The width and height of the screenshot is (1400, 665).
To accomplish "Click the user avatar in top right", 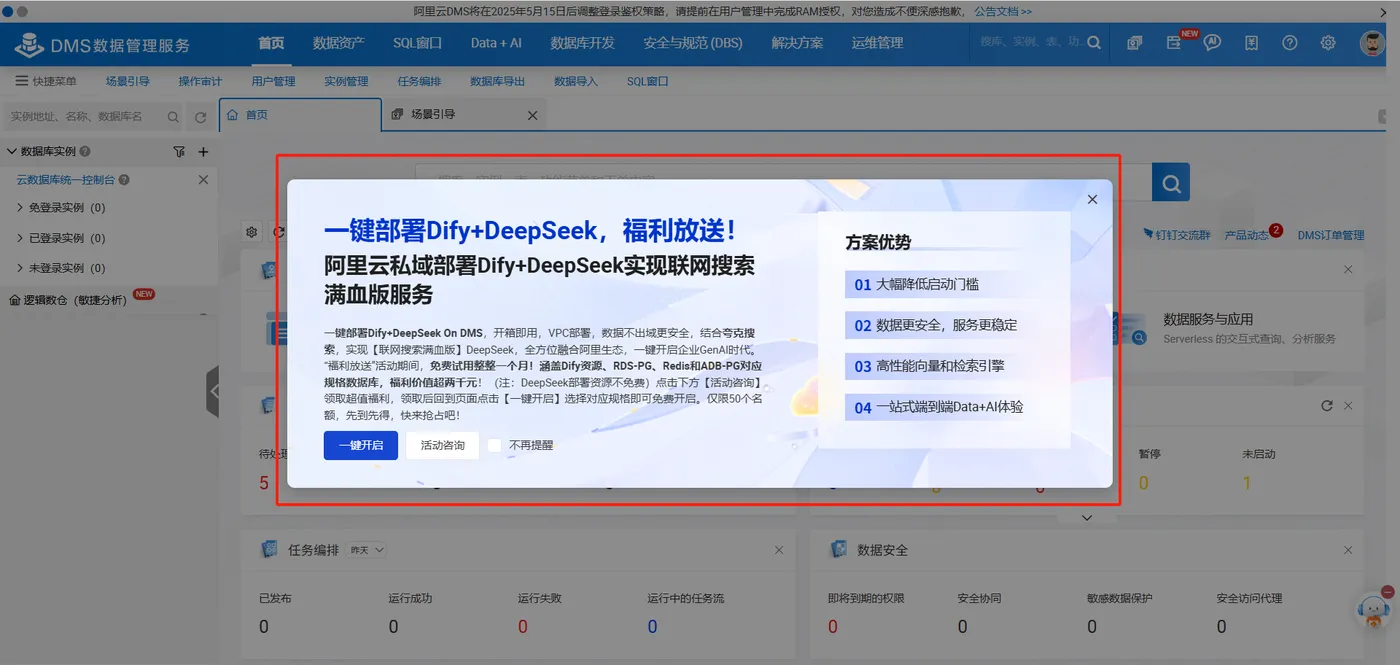I will click(1372, 43).
